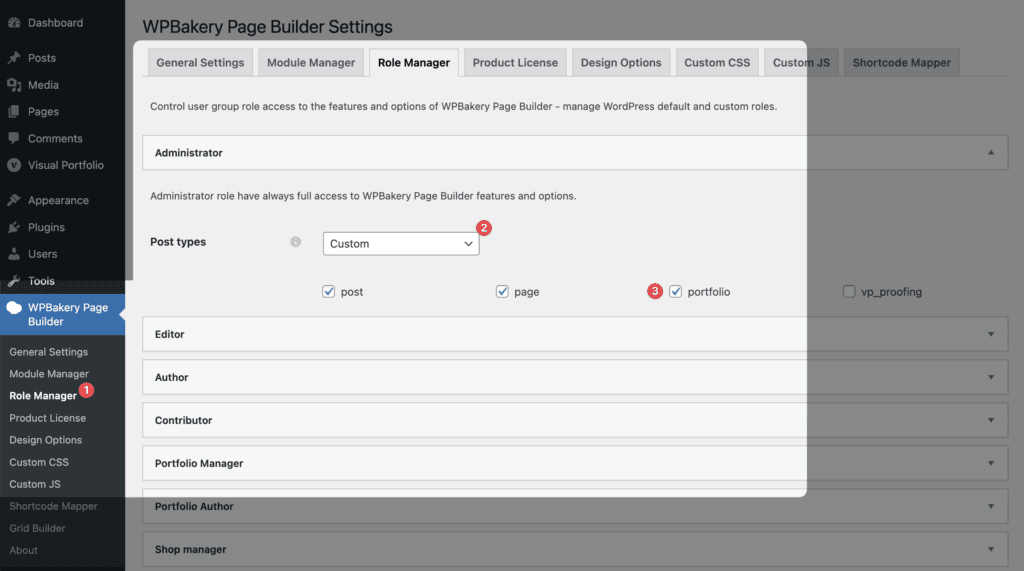1024x571 pixels.
Task: Click Design Options submenu link
Action: click(x=46, y=440)
